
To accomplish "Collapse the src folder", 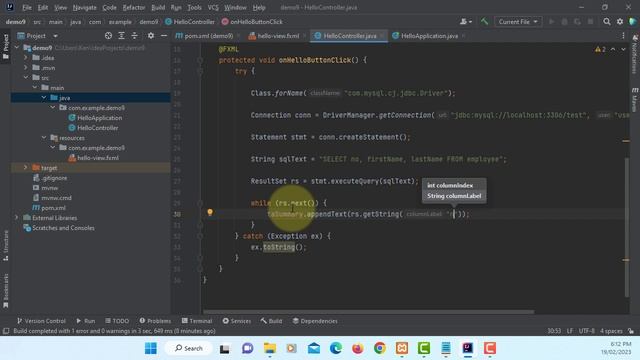I will coord(26,78).
